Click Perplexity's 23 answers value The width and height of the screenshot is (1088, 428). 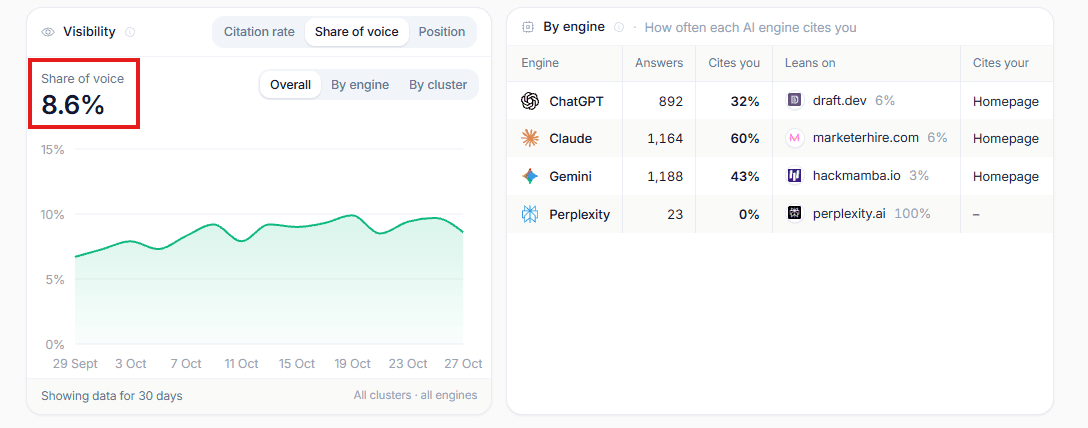pyautogui.click(x=676, y=214)
